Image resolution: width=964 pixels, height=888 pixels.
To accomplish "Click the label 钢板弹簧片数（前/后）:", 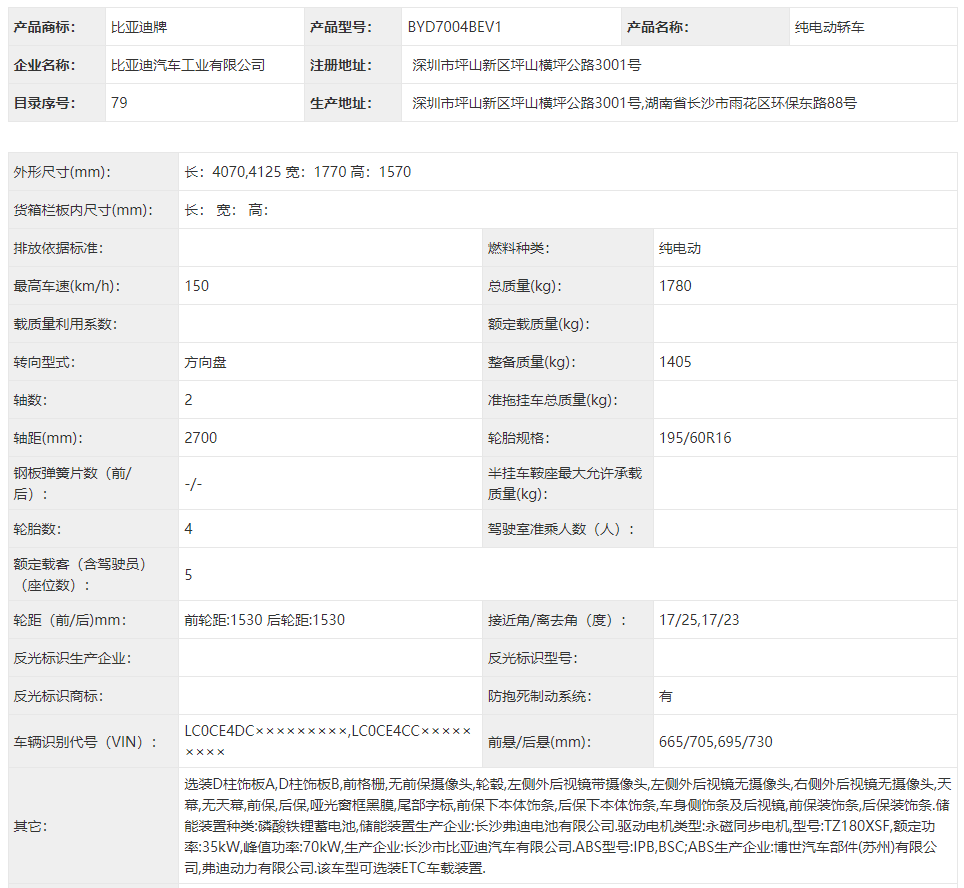I will (x=73, y=483).
